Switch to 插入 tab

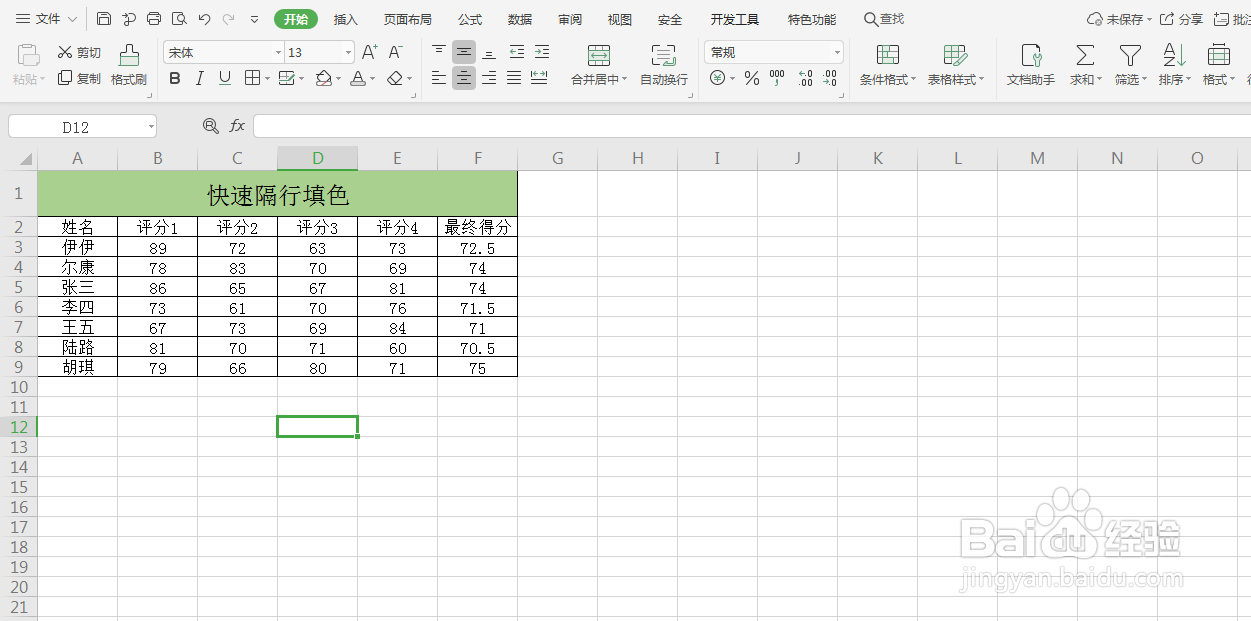click(345, 19)
